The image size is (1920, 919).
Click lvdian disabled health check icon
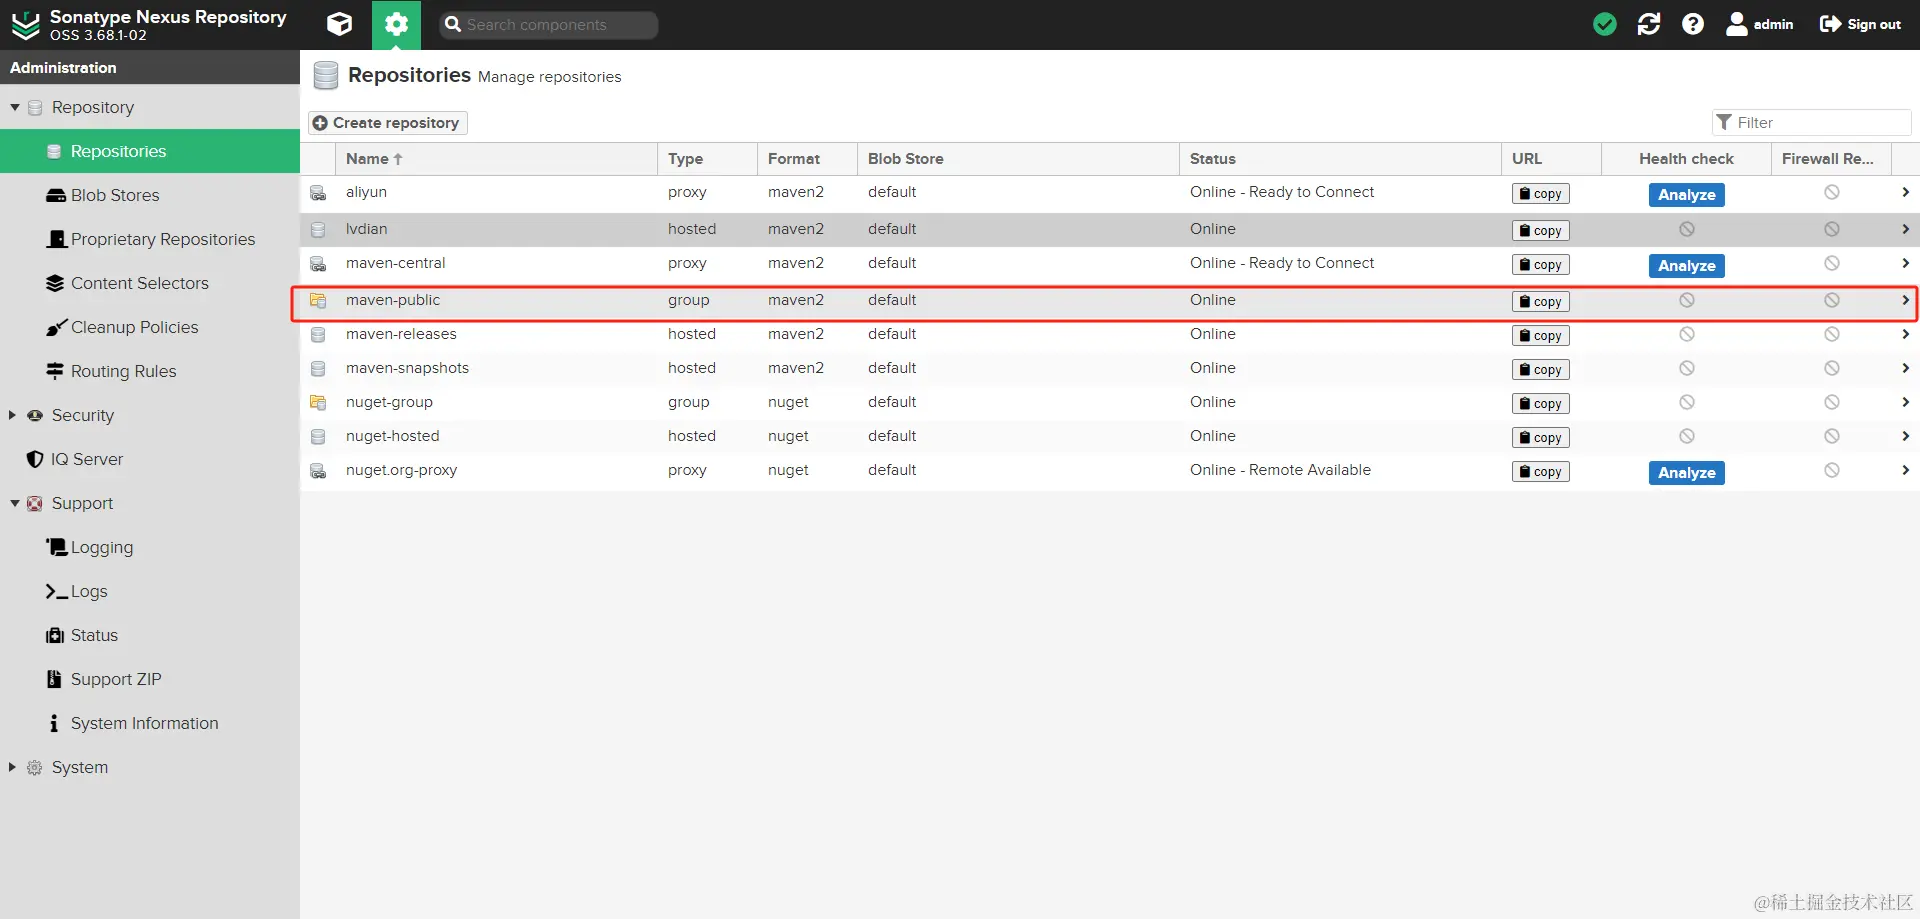[x=1686, y=229]
